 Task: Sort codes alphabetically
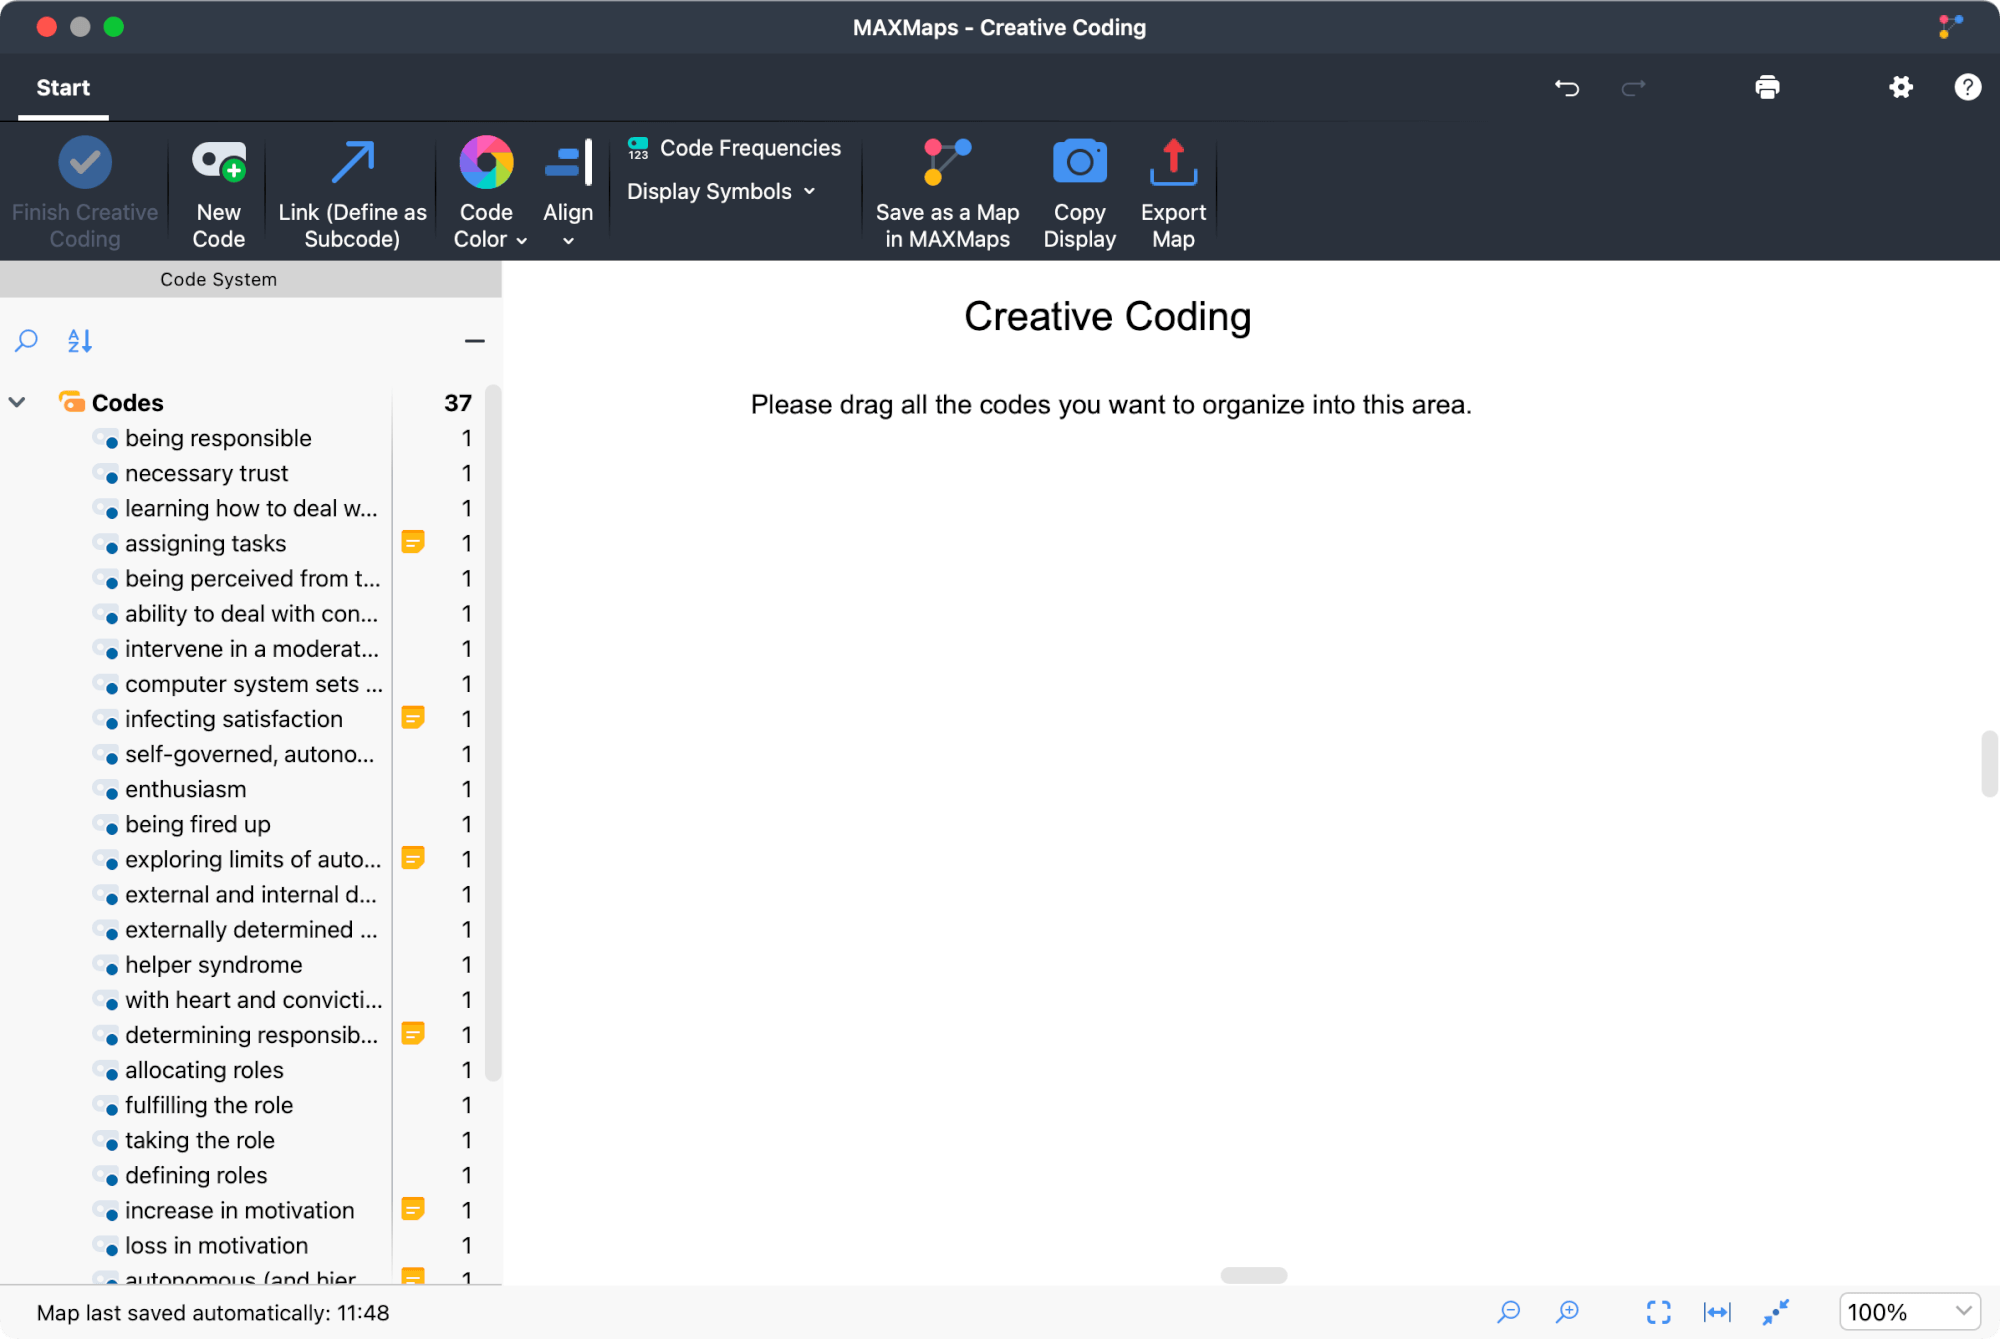point(79,341)
